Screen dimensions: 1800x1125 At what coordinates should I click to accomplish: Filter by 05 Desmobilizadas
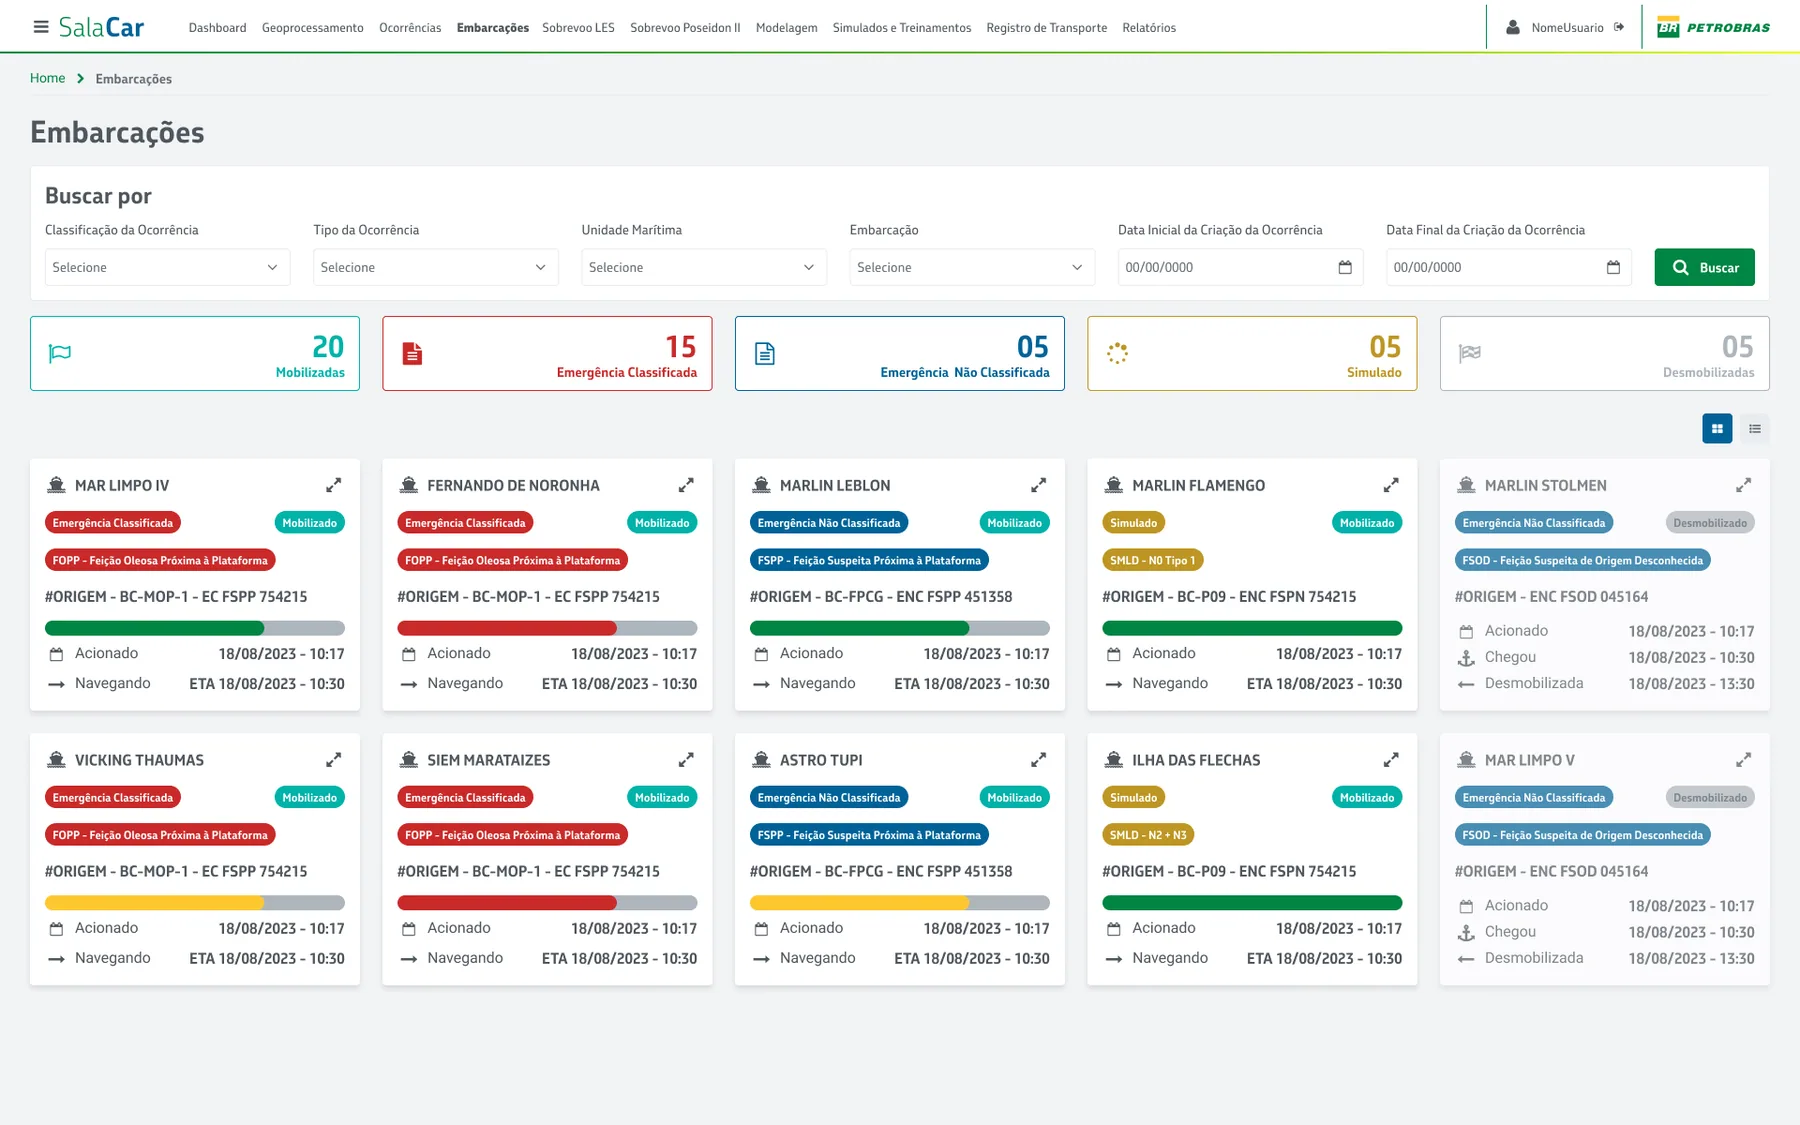click(x=1605, y=353)
